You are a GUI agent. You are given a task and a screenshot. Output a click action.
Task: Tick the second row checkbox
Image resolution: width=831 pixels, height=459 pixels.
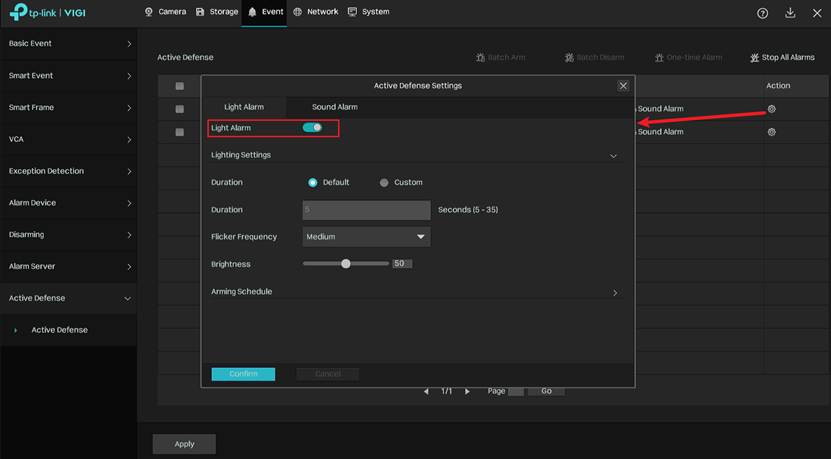pyautogui.click(x=180, y=132)
